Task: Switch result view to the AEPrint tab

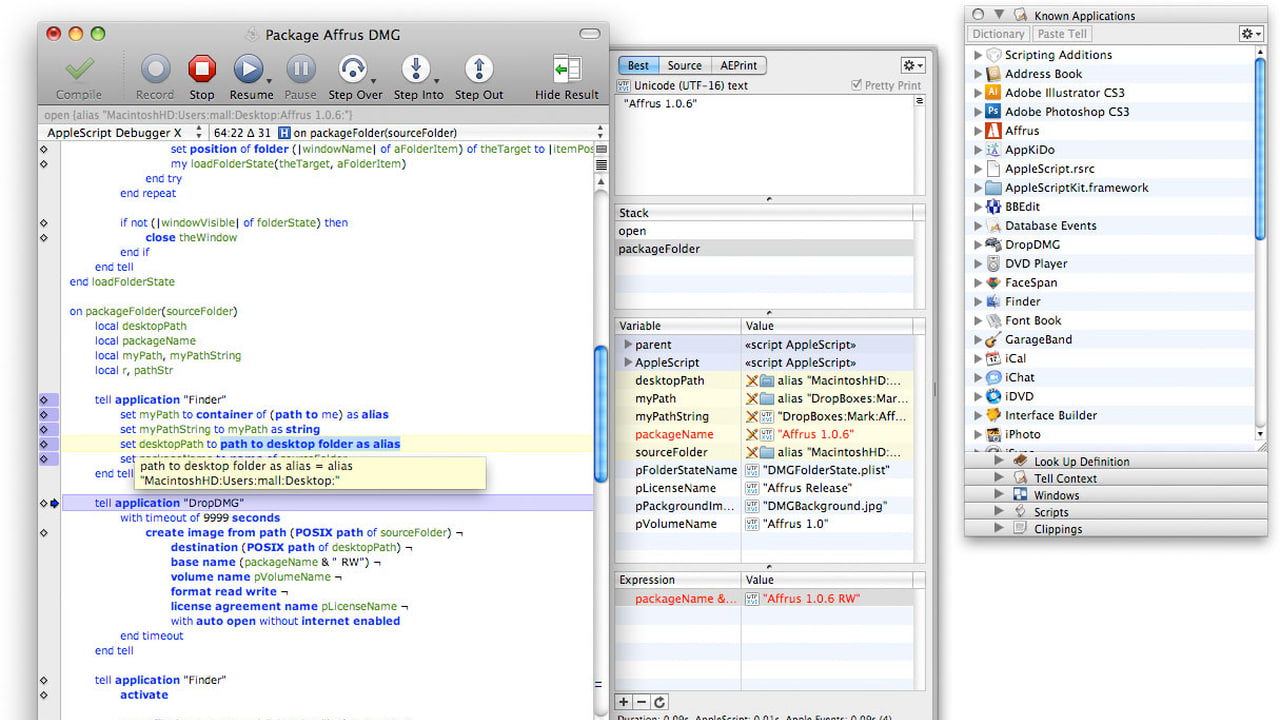Action: pos(739,66)
